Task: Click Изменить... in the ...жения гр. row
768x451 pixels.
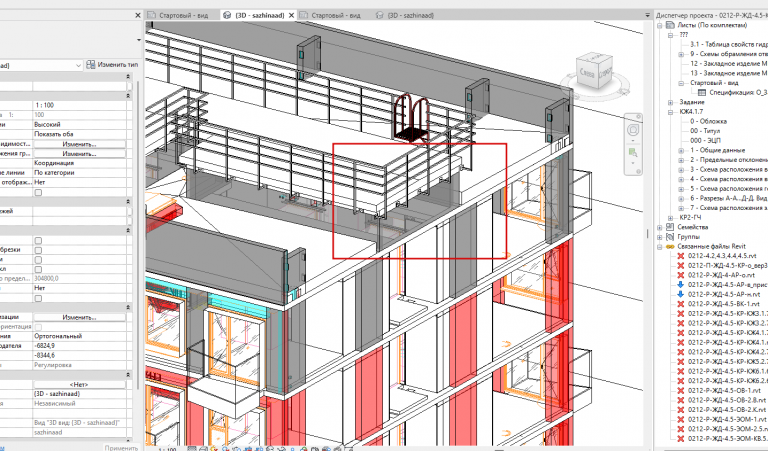Action: click(79, 154)
